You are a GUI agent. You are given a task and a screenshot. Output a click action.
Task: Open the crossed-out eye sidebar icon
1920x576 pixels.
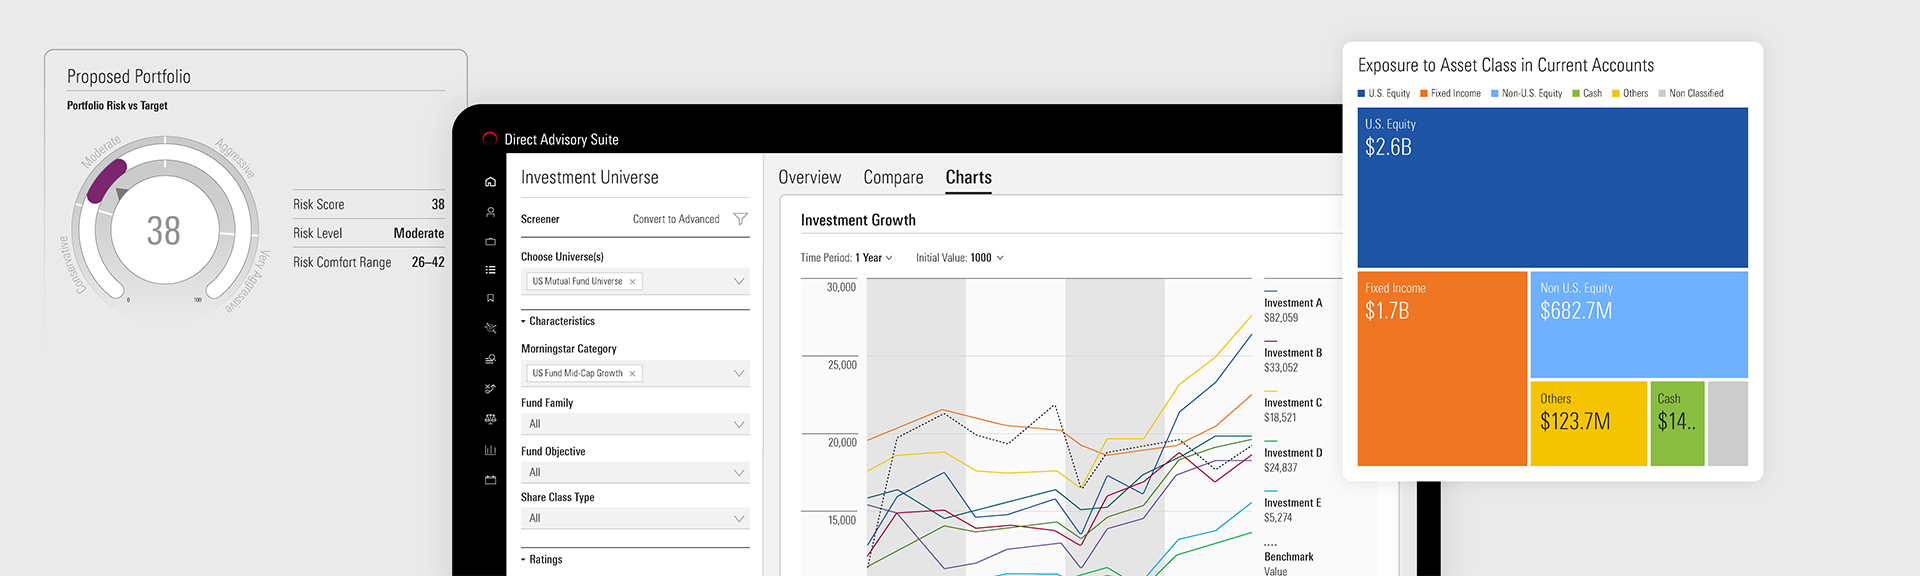coord(490,328)
